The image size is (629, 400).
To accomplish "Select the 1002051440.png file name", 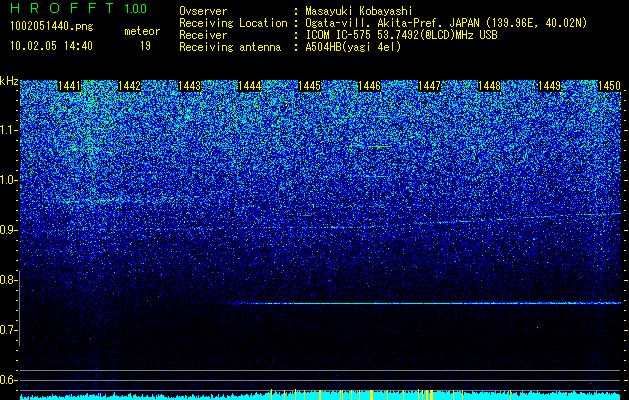I will (x=52, y=26).
